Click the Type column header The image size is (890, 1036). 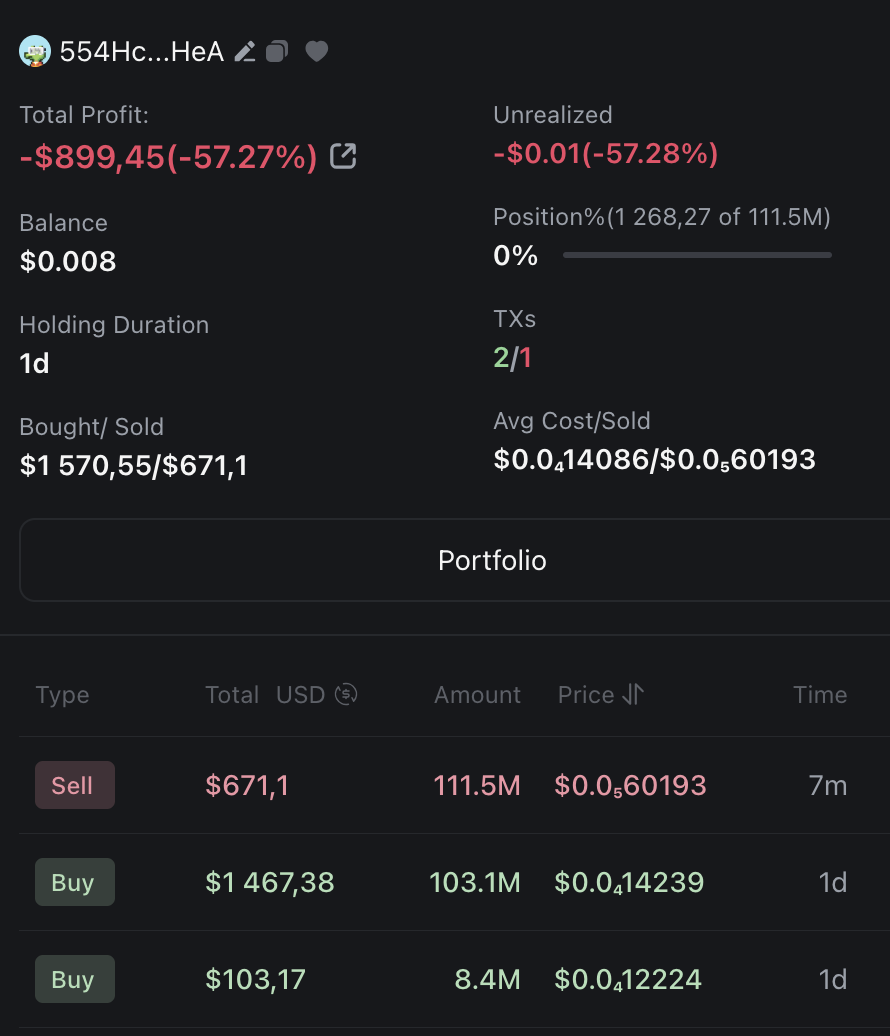(x=62, y=695)
